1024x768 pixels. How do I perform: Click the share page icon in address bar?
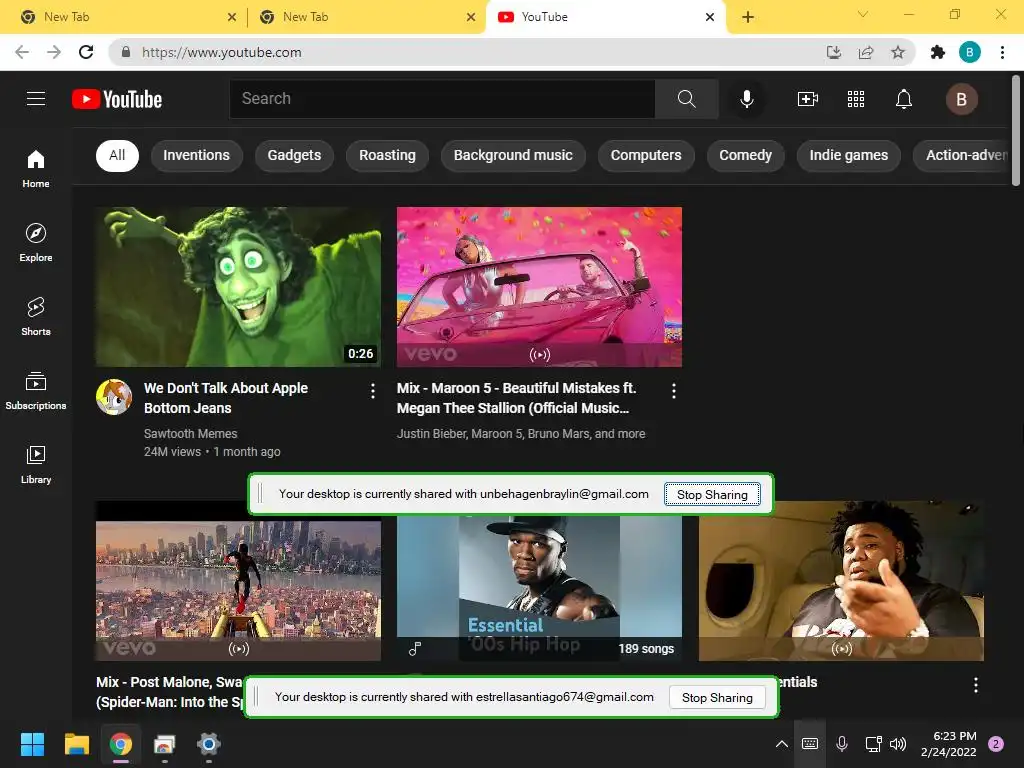pyautogui.click(x=866, y=52)
